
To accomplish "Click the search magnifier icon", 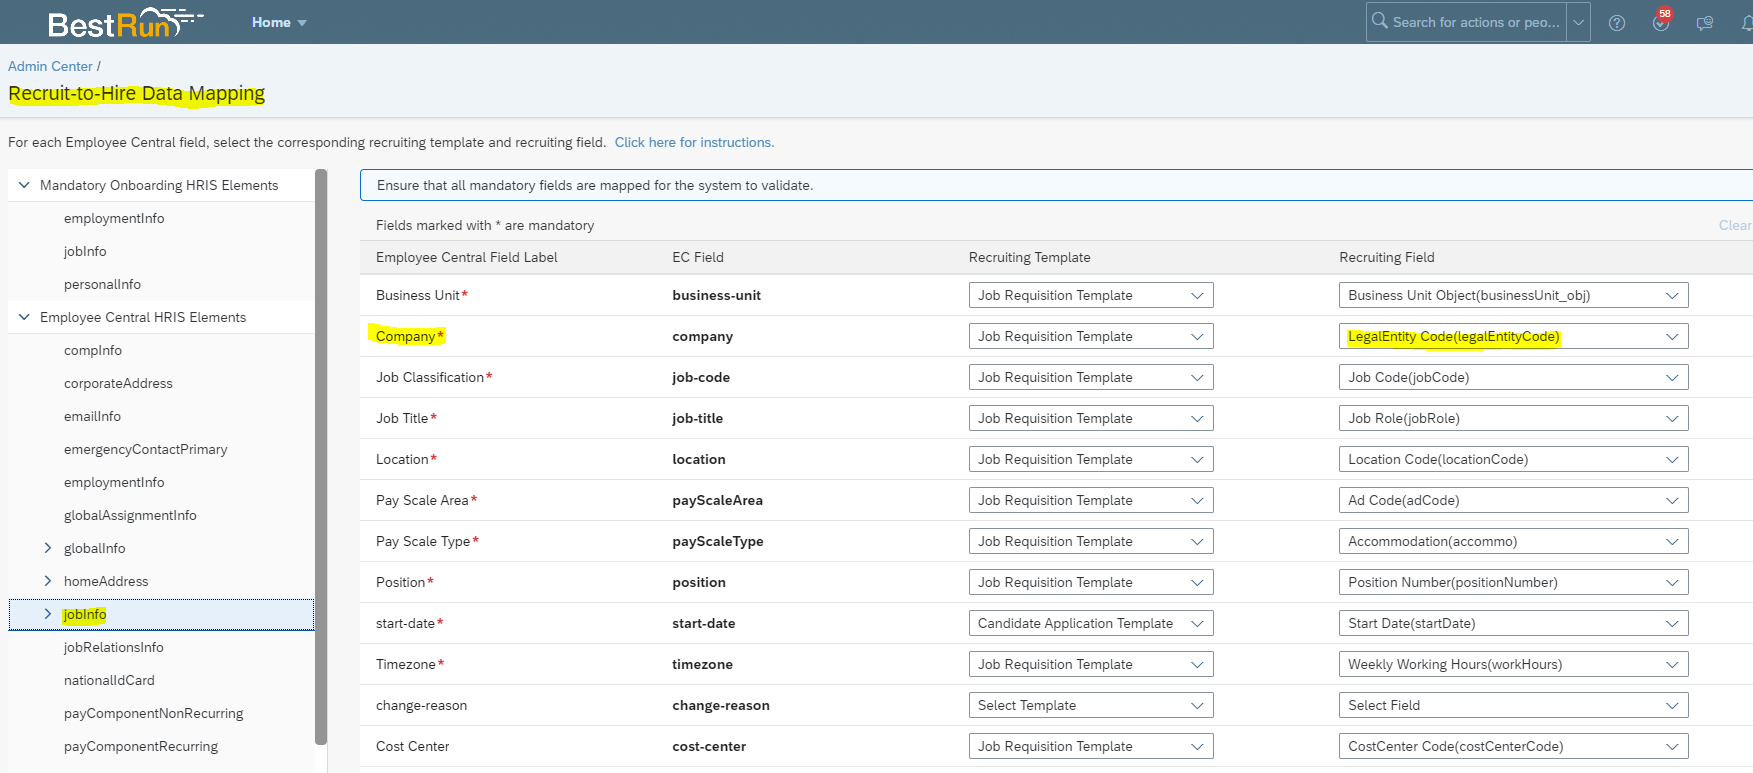I will click(1380, 21).
